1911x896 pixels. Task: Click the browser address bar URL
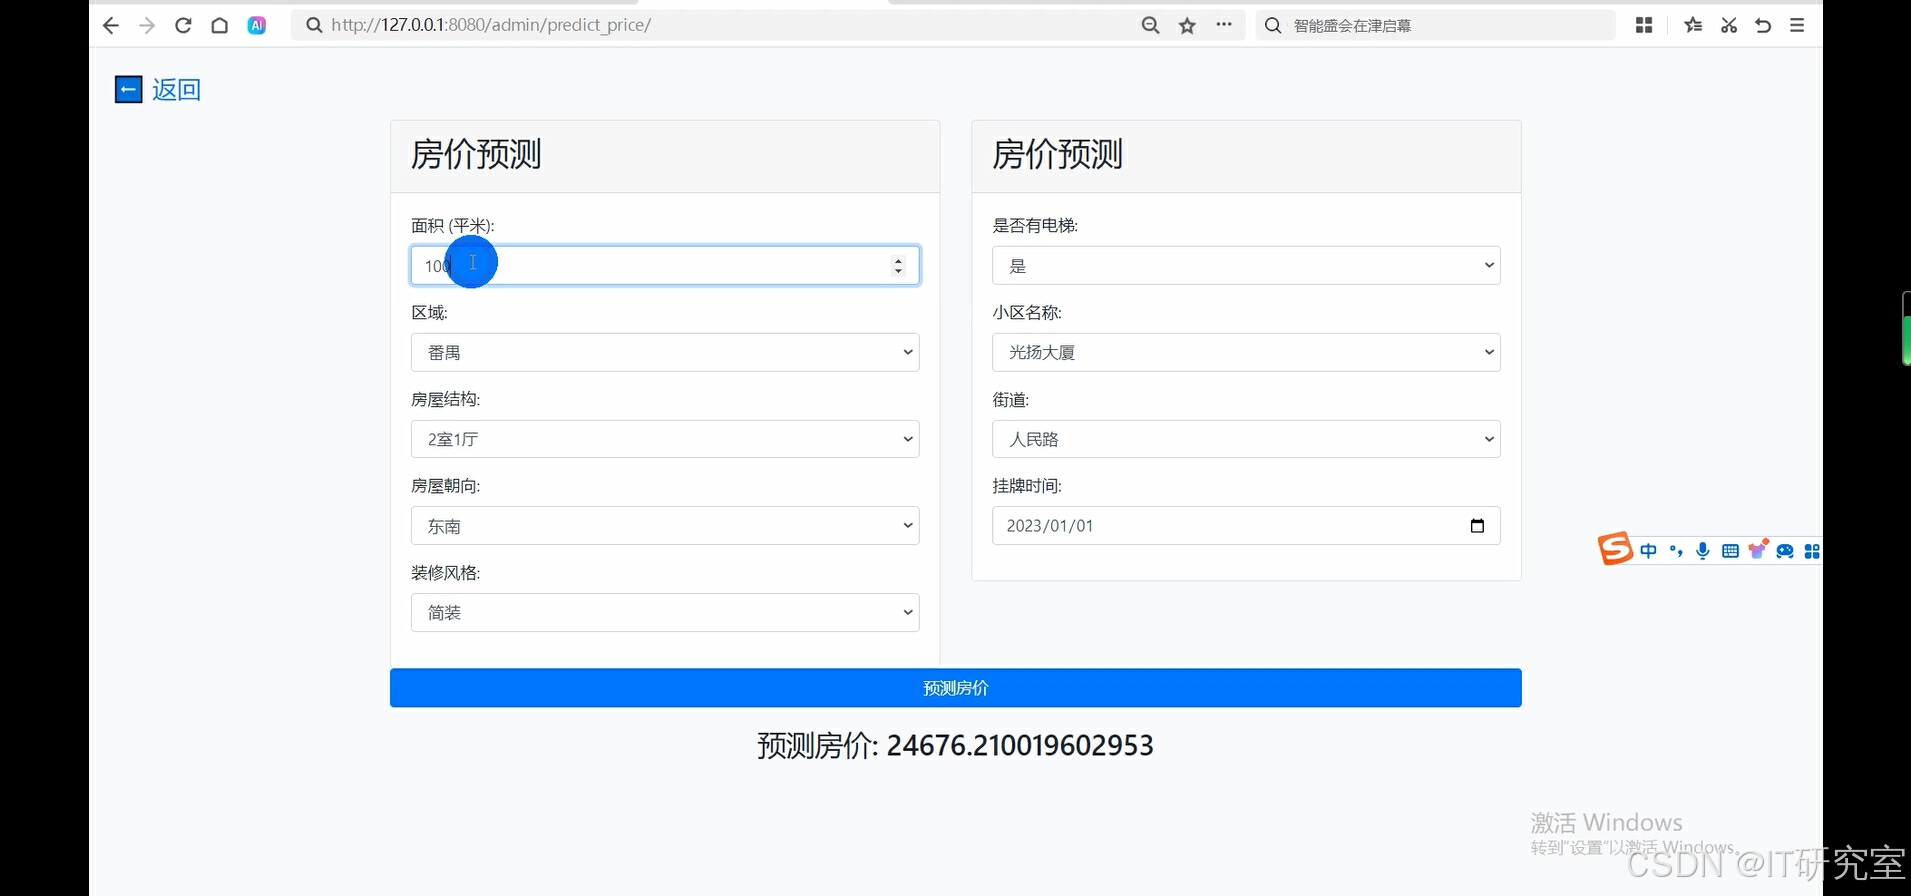491,25
